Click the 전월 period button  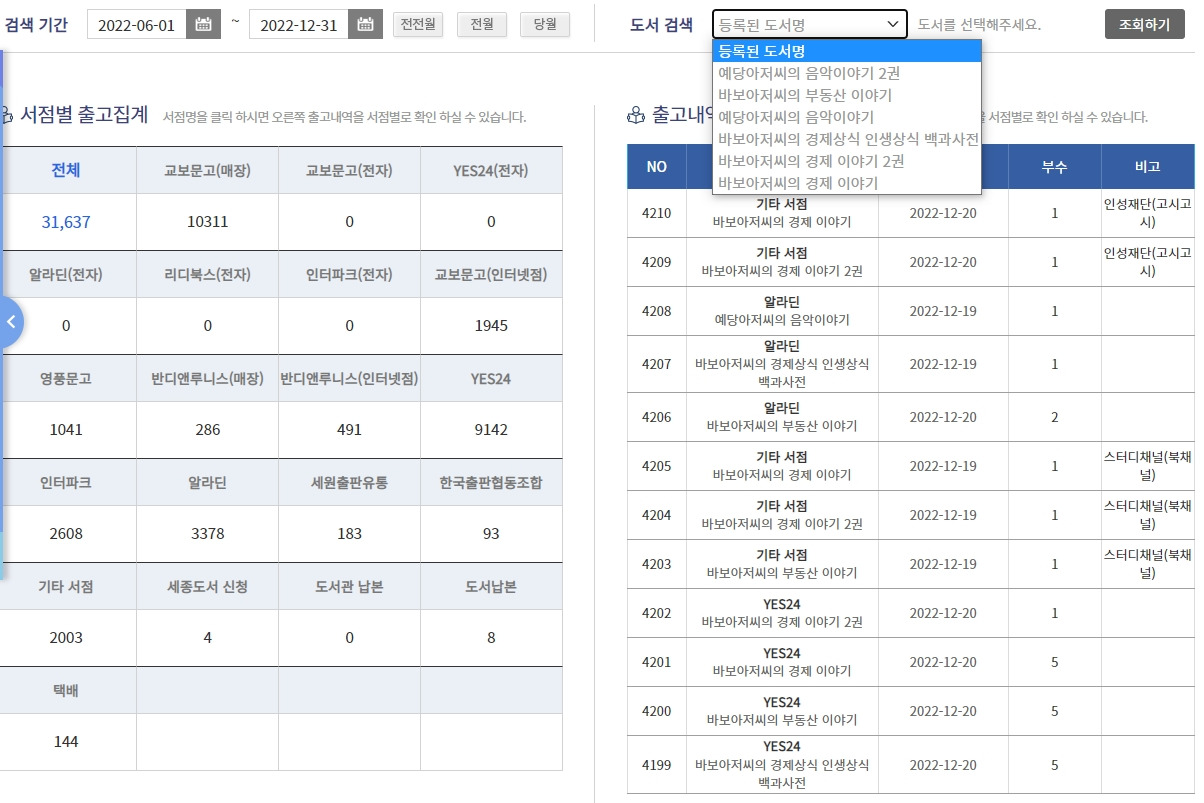tap(482, 24)
